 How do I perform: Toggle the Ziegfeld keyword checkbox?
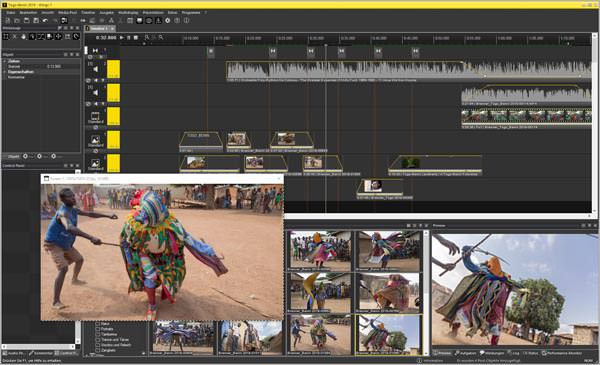pos(98,350)
